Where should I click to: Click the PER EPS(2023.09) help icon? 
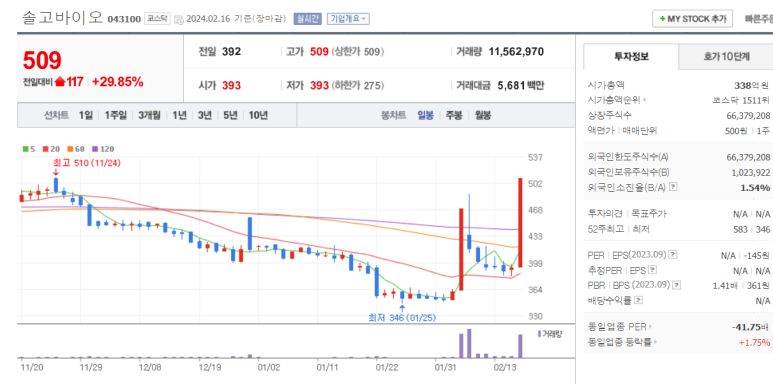(x=673, y=255)
